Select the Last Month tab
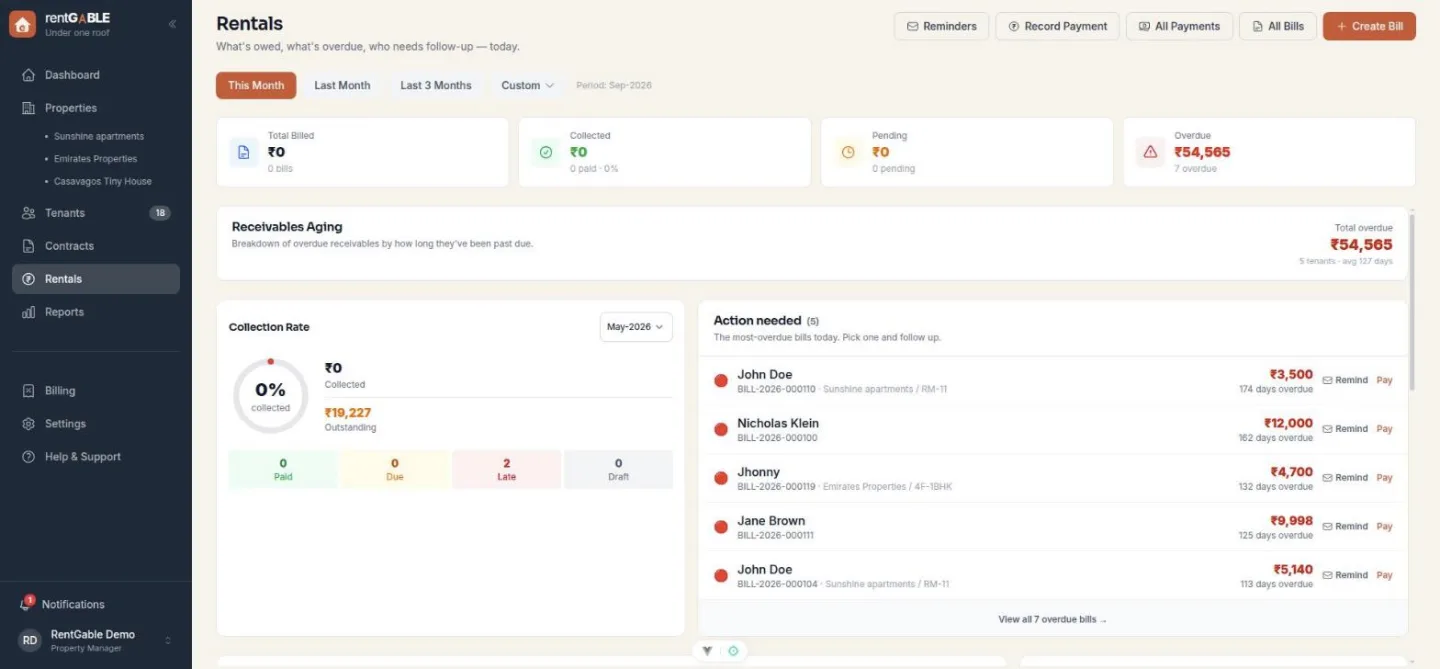The height and width of the screenshot is (669, 1440). (342, 86)
